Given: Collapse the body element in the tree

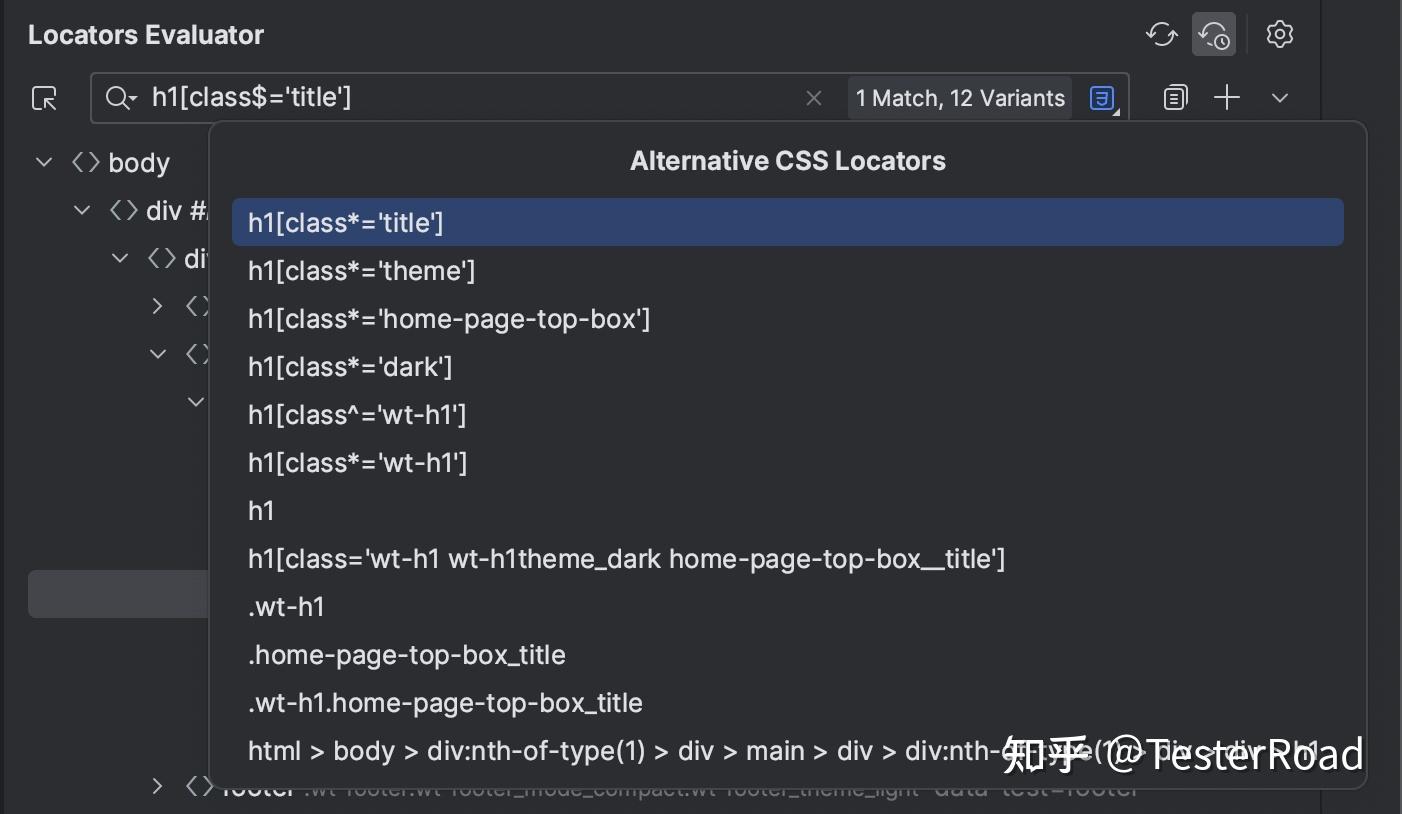Looking at the screenshot, I should point(44,162).
